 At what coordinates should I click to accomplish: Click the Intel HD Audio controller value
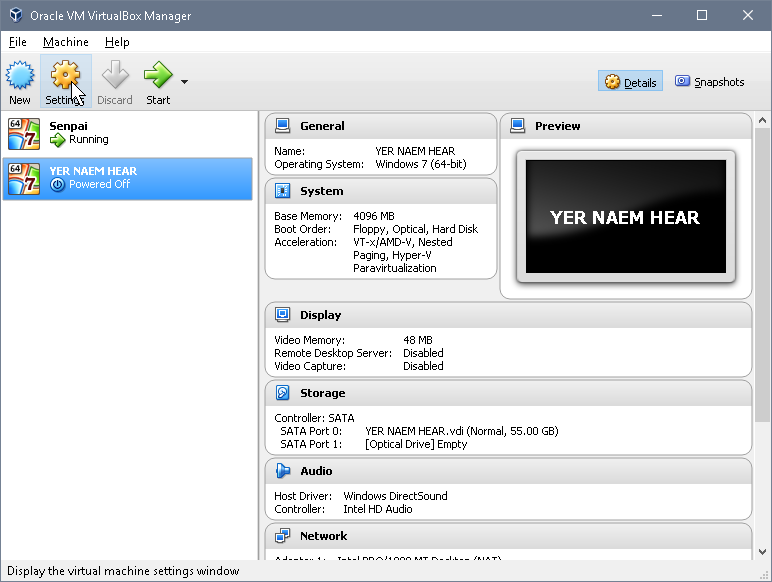(x=378, y=509)
